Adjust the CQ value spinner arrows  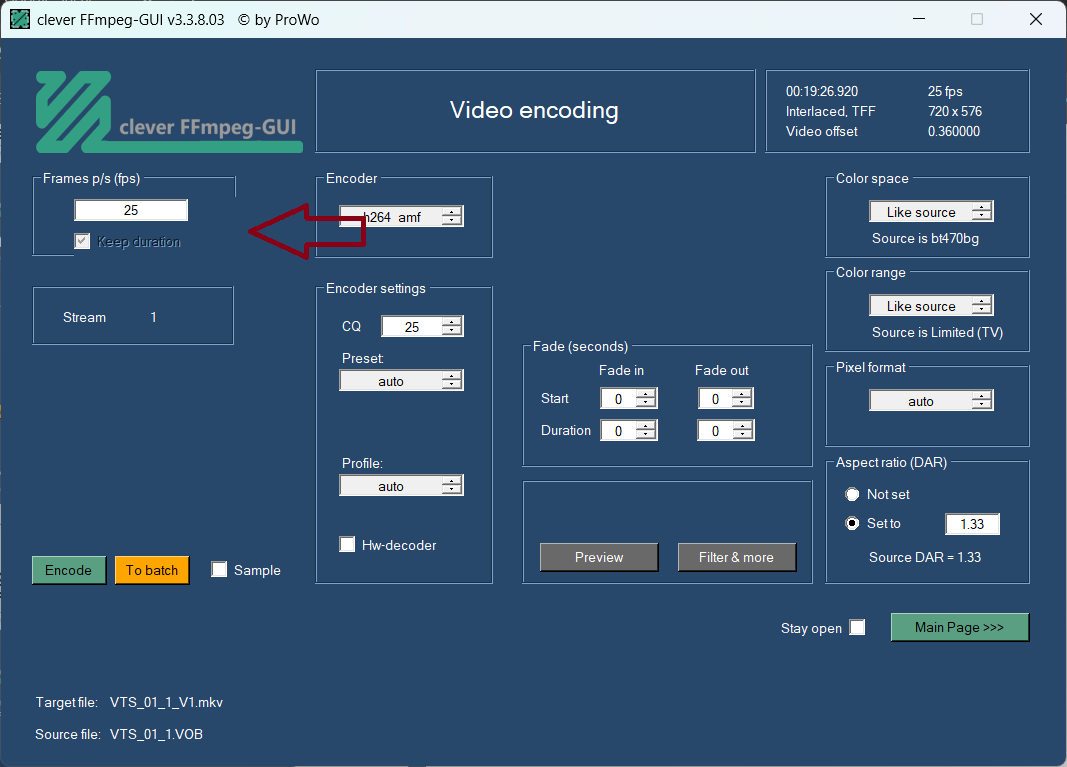click(452, 327)
